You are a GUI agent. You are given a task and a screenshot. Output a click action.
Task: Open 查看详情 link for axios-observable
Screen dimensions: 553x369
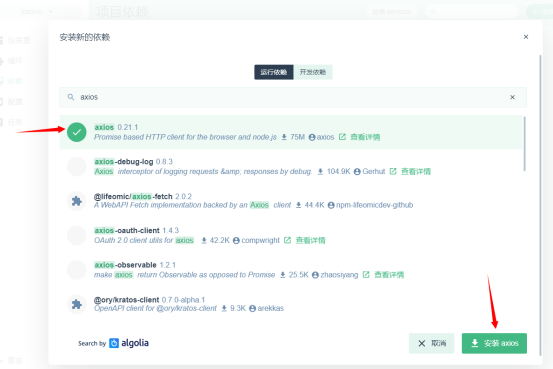tap(389, 275)
